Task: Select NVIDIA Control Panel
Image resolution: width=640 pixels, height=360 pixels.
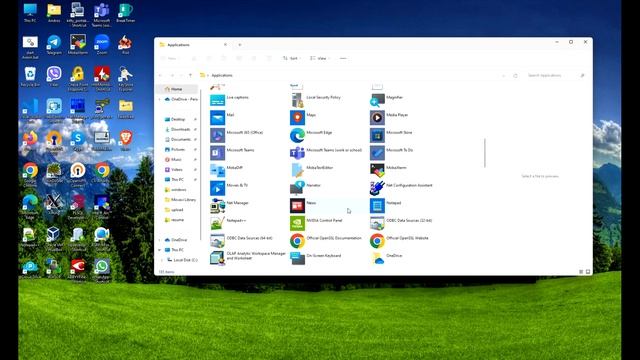Action: [x=316, y=223]
